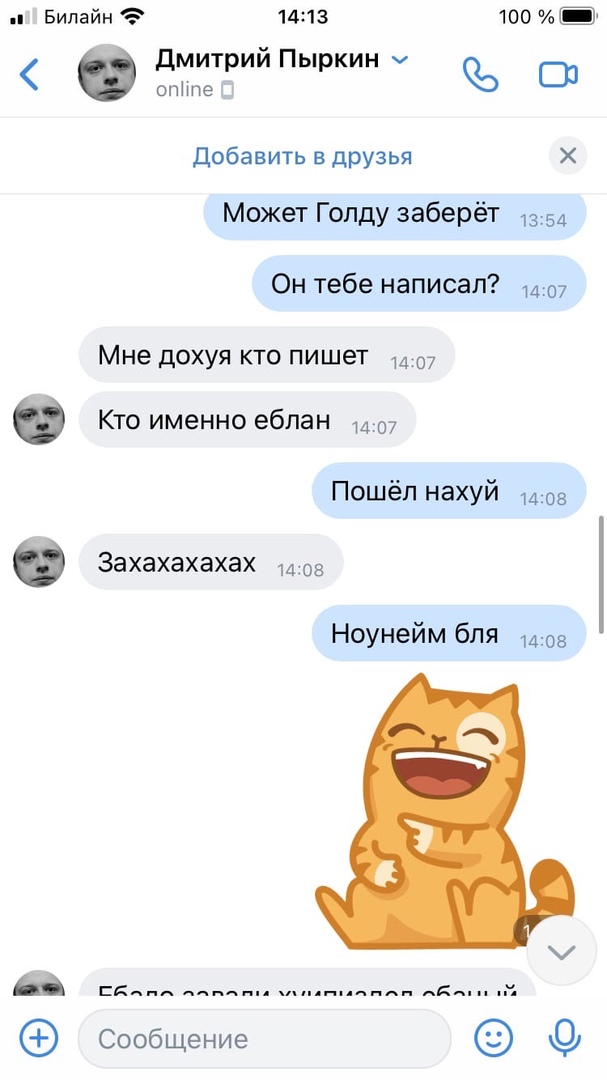Open contact name Дмитрий Пыркин
This screenshot has width=607, height=1080.
[x=267, y=59]
